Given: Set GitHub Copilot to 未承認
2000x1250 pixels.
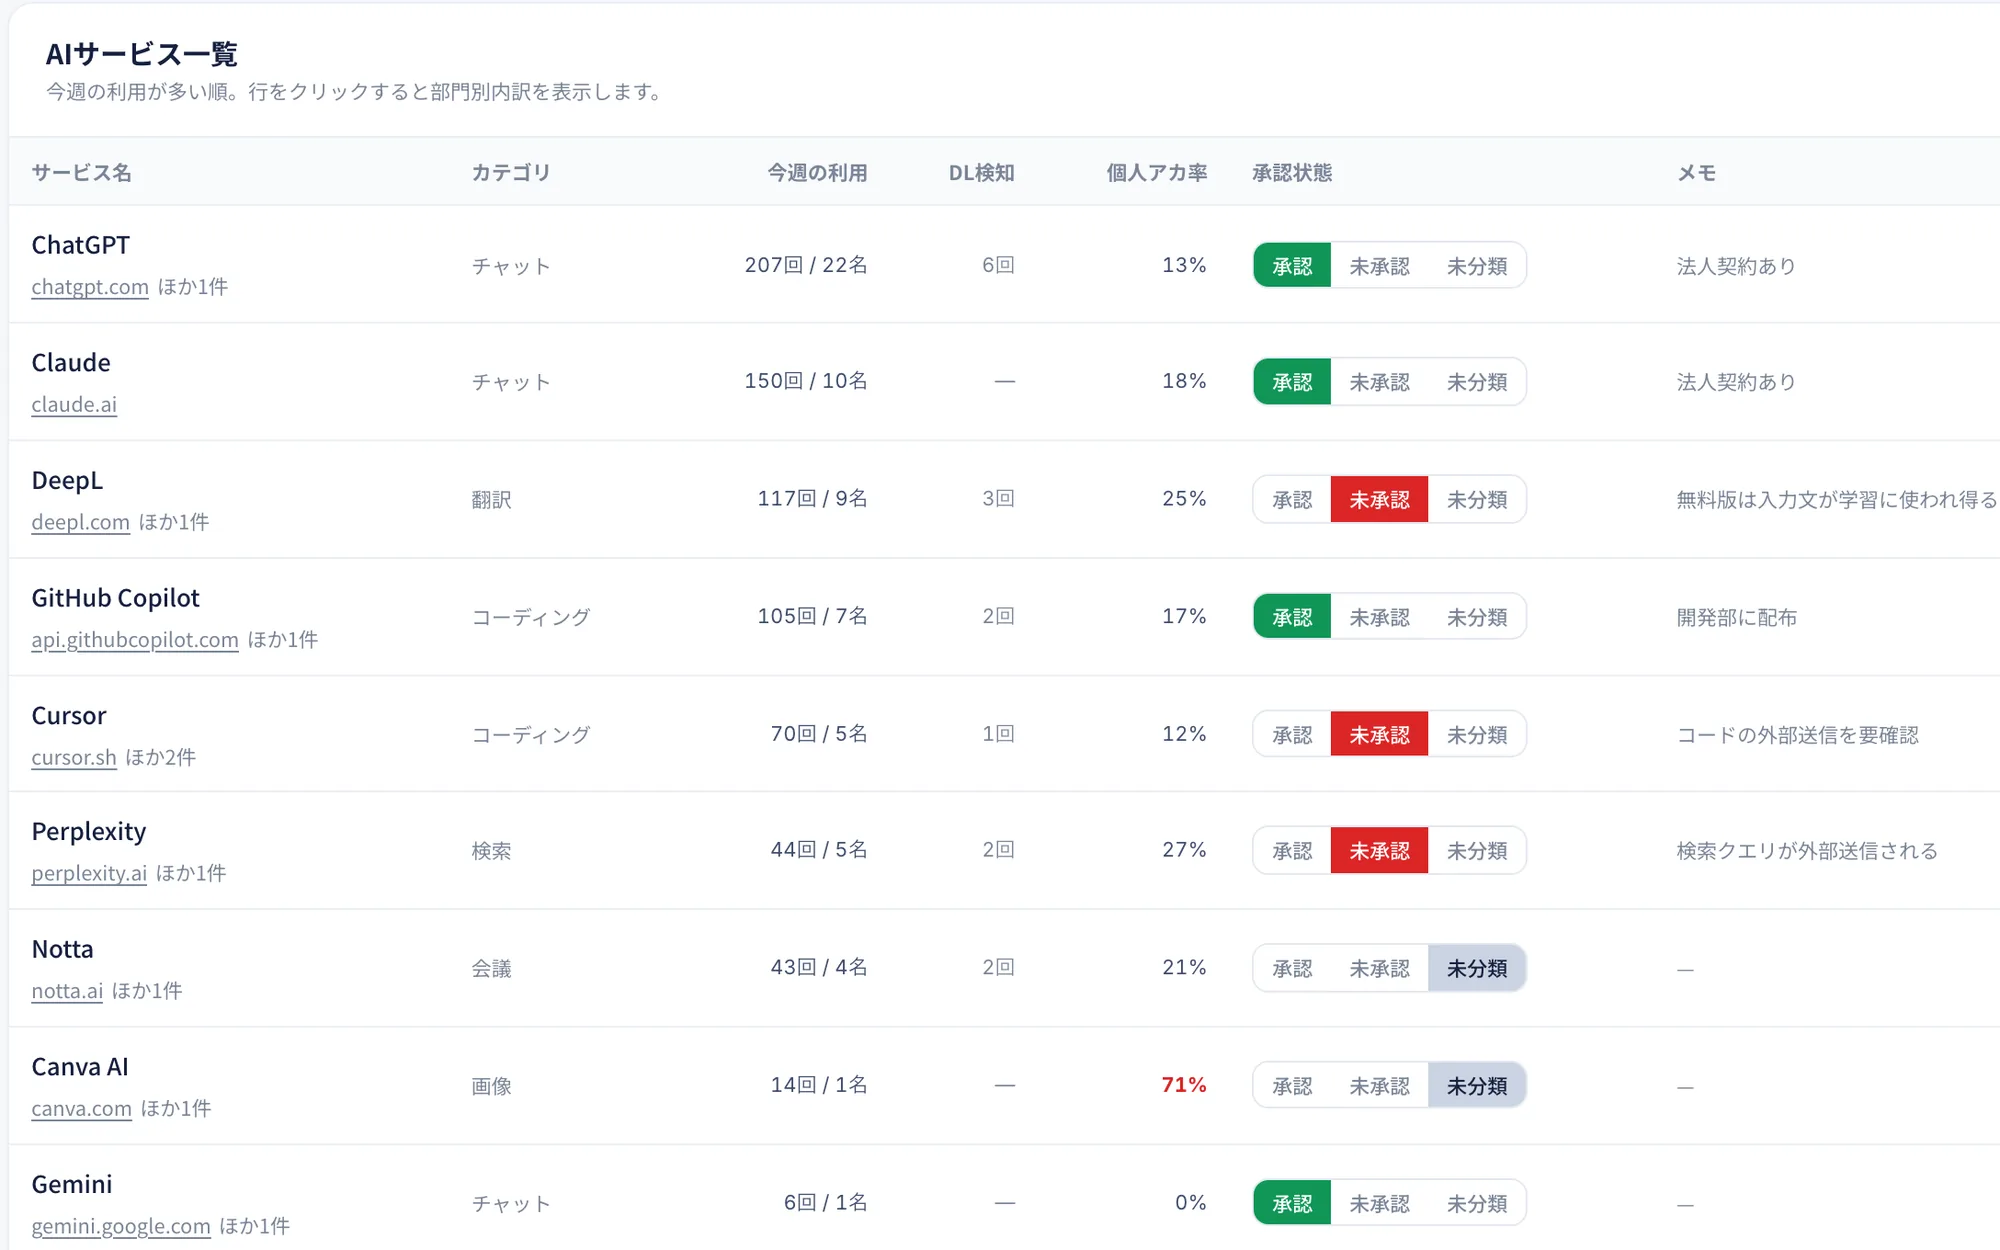Looking at the screenshot, I should click(x=1379, y=617).
